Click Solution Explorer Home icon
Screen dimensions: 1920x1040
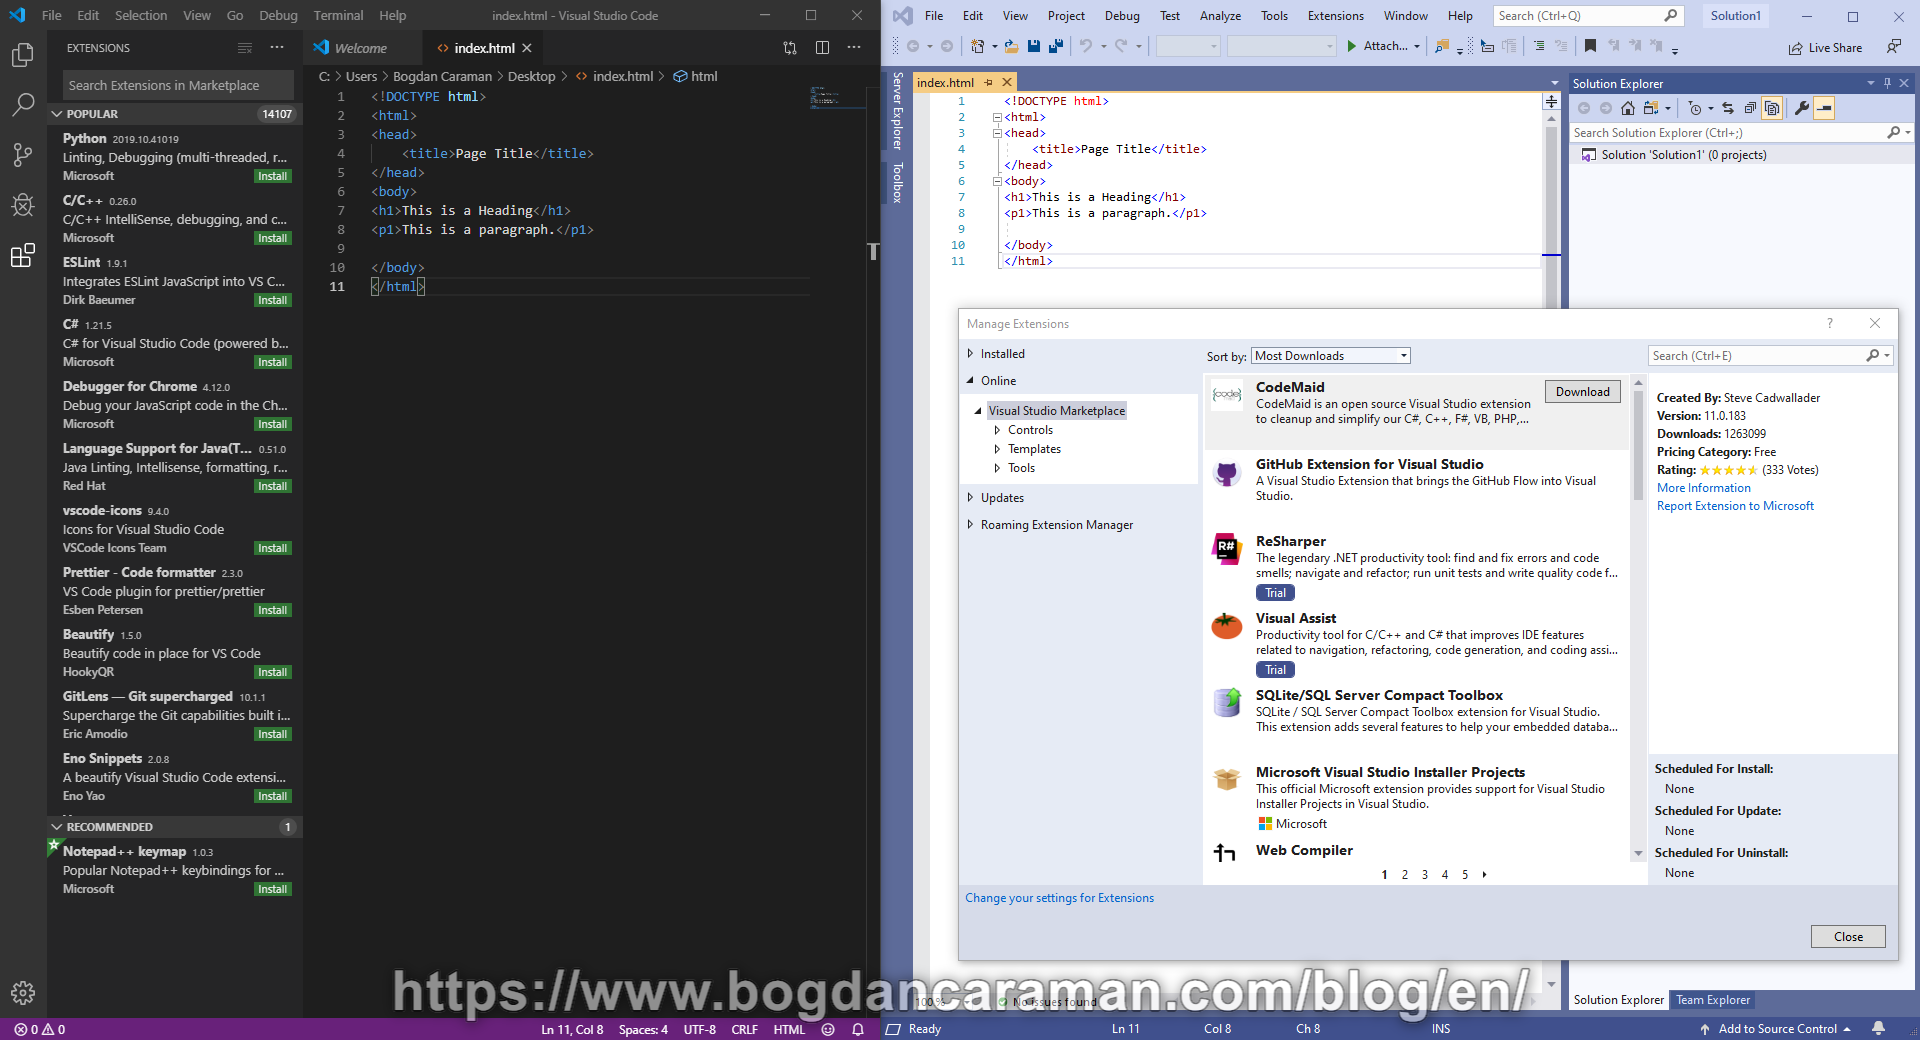pos(1628,108)
